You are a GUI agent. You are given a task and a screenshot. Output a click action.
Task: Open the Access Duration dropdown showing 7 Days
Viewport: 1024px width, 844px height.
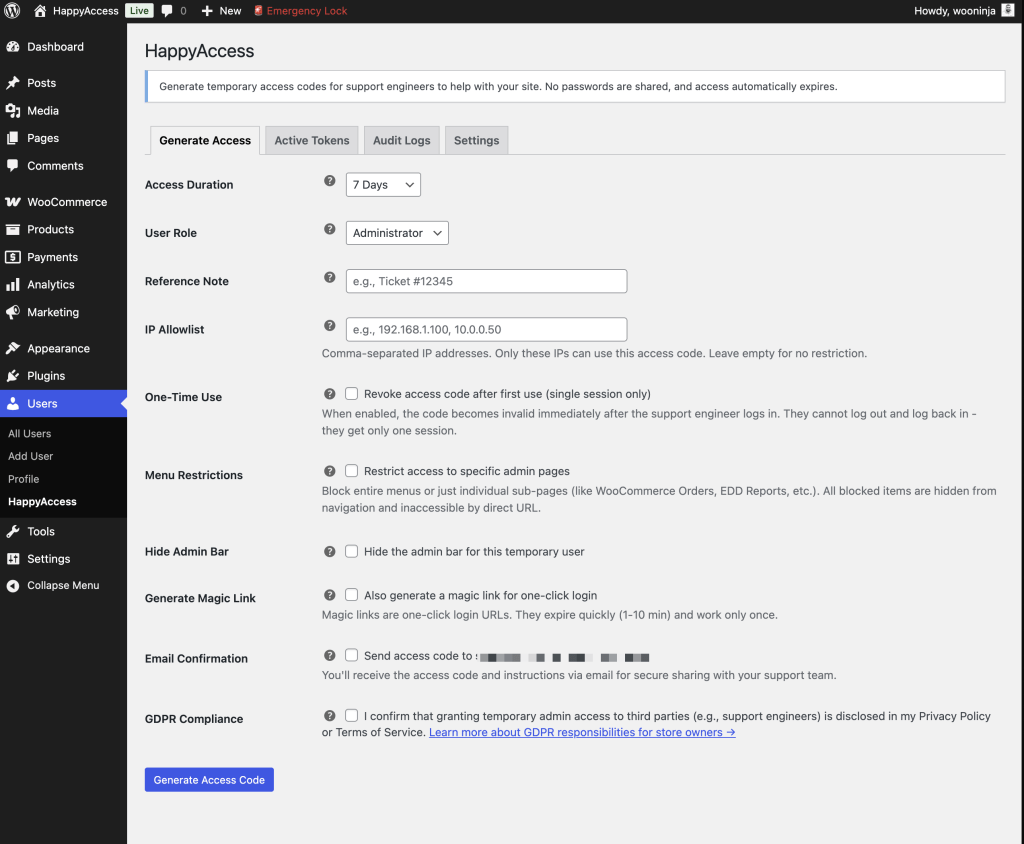click(x=383, y=185)
